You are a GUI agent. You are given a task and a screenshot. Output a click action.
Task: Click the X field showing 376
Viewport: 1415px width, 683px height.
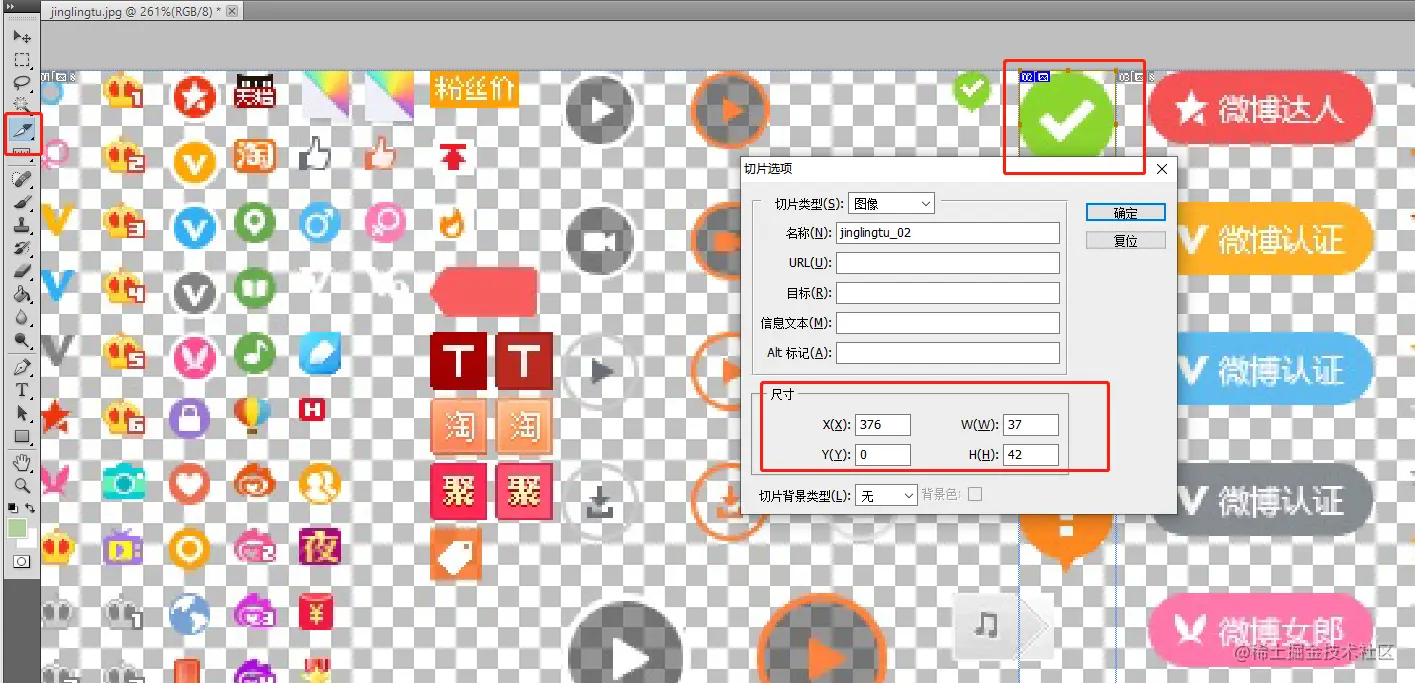tap(883, 425)
